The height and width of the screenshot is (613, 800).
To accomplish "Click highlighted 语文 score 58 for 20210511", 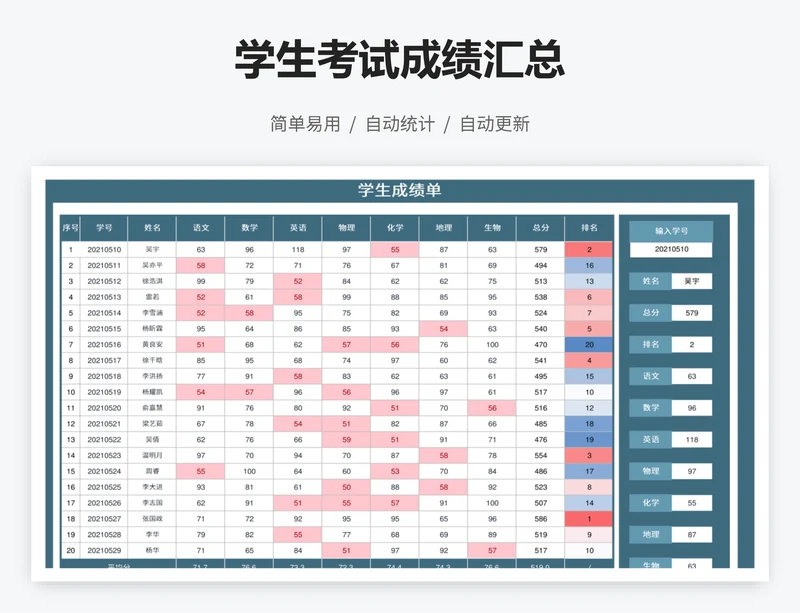I will click(x=201, y=265).
